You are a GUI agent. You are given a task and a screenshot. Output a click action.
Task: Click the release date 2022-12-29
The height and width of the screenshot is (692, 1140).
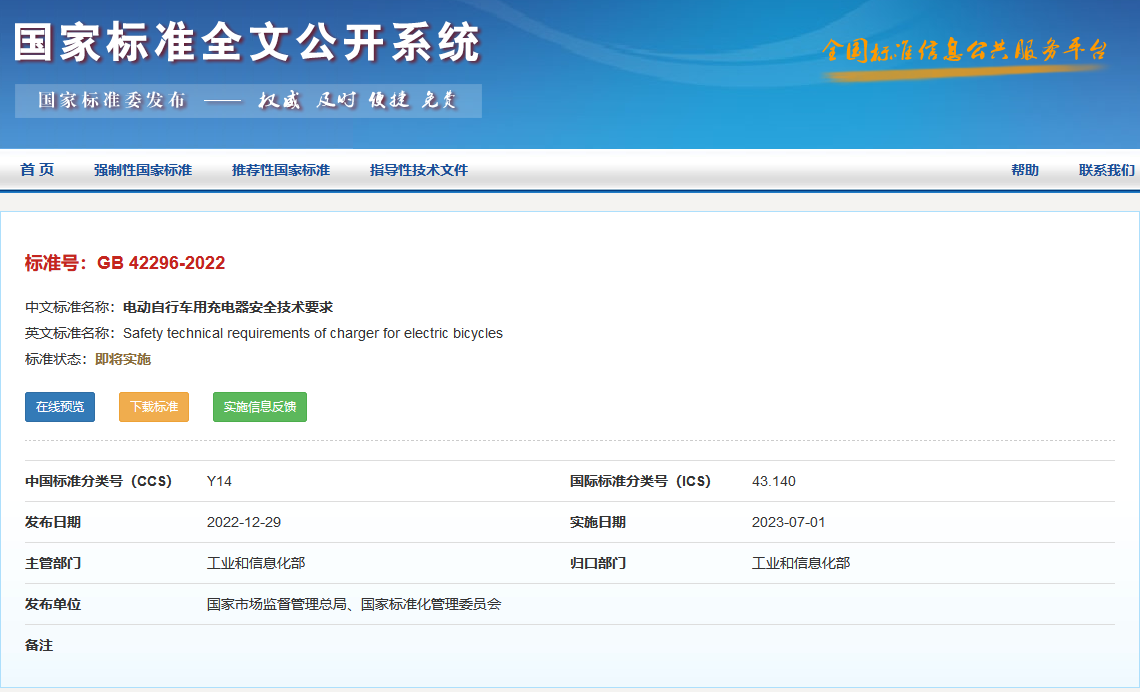(x=244, y=522)
